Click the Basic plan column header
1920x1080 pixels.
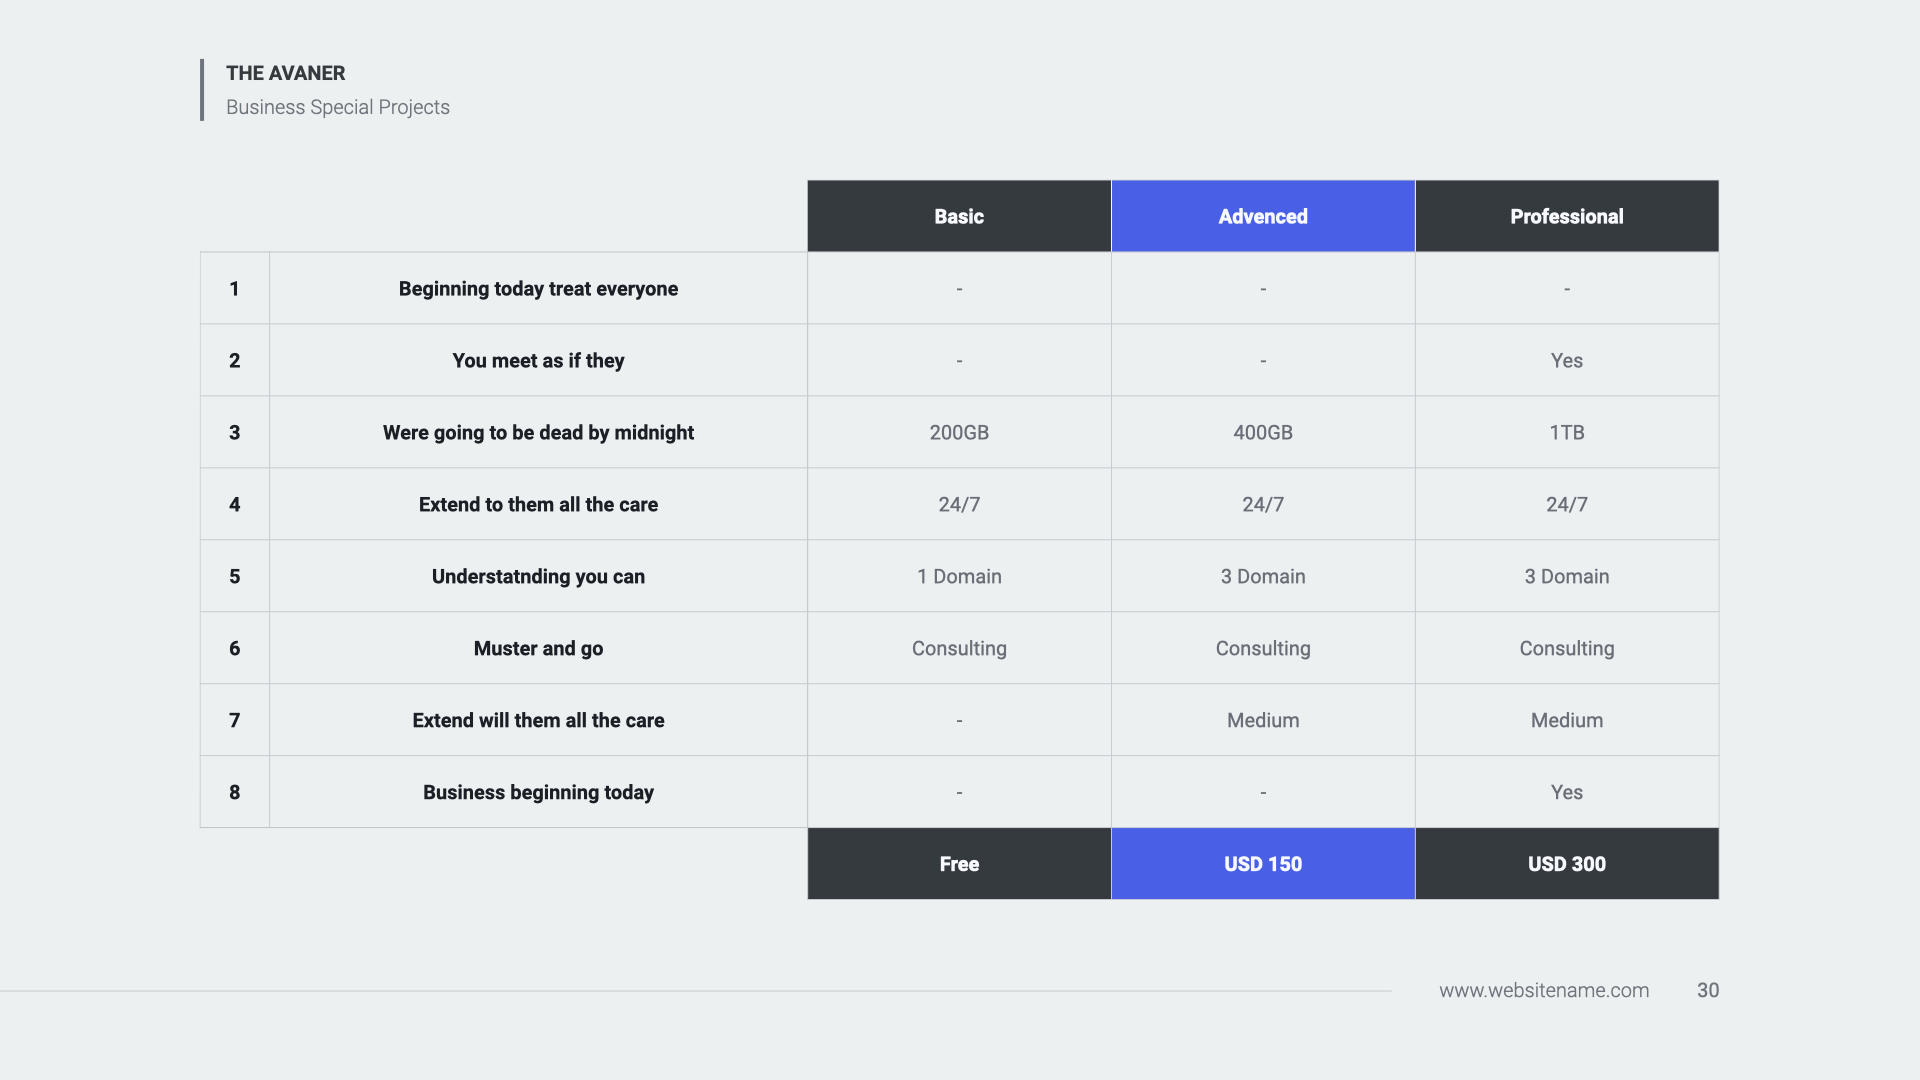click(x=958, y=216)
